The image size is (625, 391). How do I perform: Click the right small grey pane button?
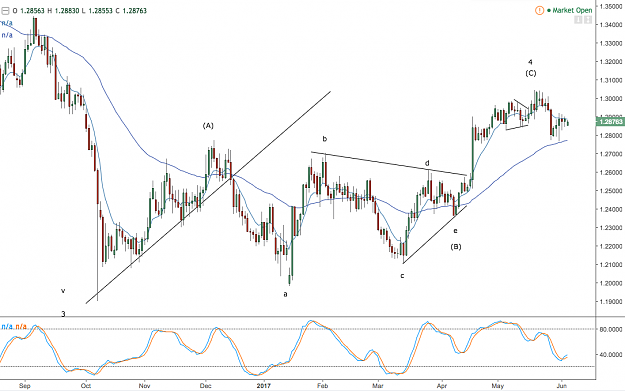point(588,20)
